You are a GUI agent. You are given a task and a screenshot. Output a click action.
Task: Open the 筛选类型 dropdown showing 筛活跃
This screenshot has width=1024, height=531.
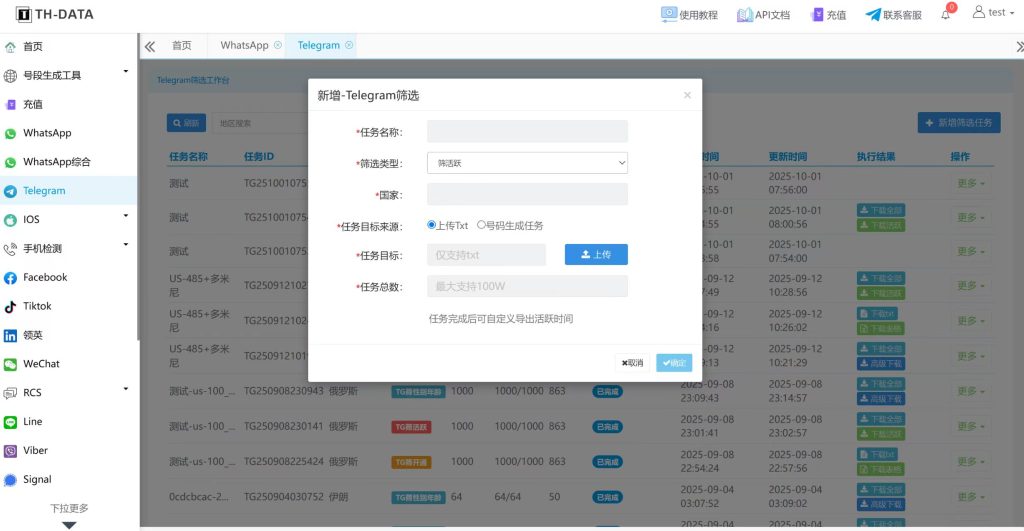coord(527,163)
